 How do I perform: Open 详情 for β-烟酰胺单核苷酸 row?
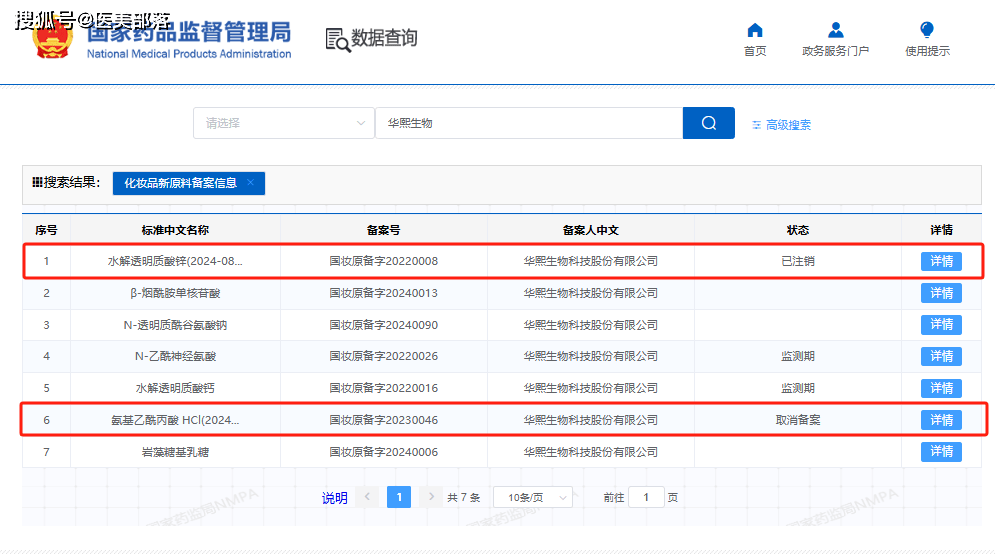click(941, 293)
